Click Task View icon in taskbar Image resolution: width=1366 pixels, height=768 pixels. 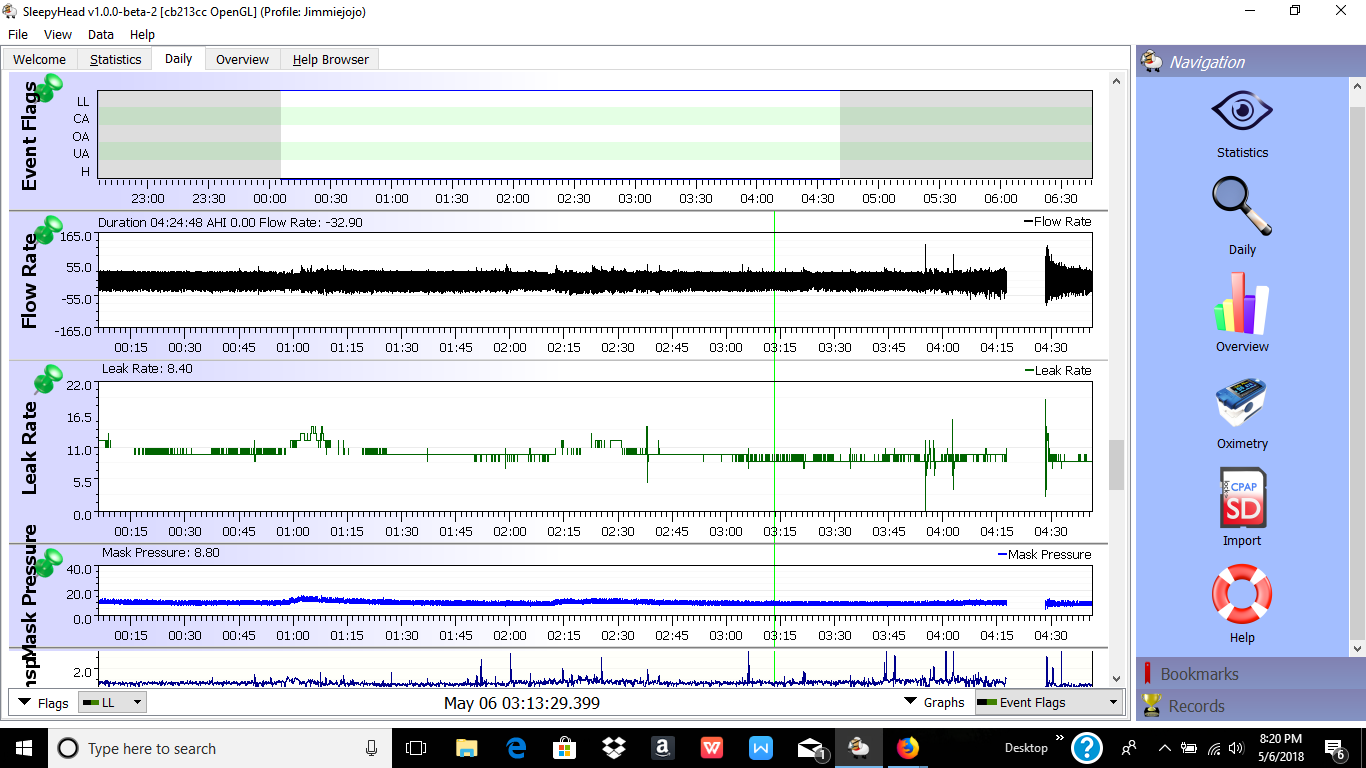416,748
